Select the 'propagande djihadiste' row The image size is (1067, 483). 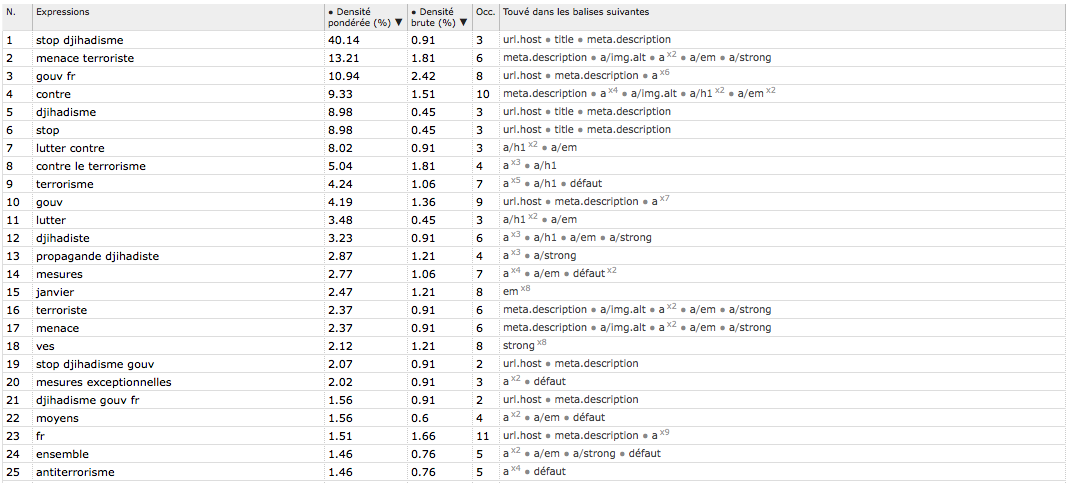coord(534,256)
